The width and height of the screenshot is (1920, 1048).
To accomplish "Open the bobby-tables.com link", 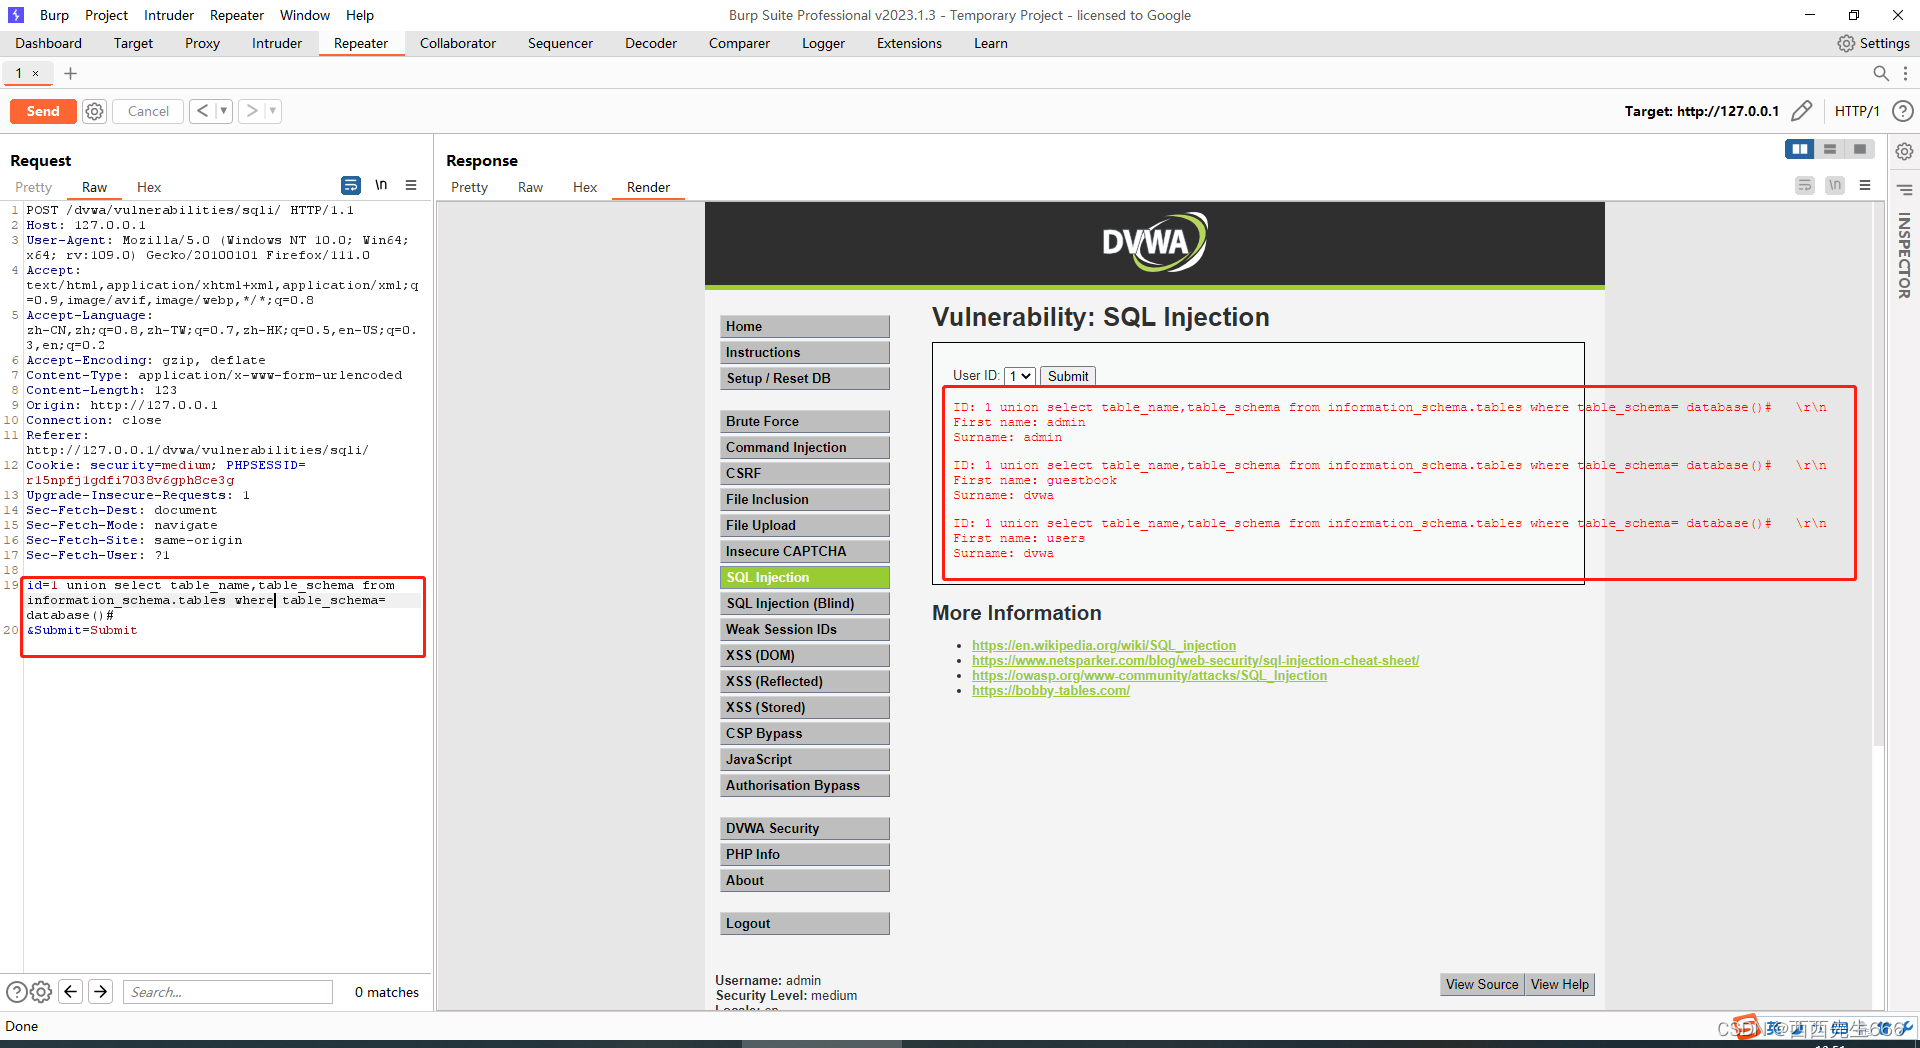I will [1051, 690].
